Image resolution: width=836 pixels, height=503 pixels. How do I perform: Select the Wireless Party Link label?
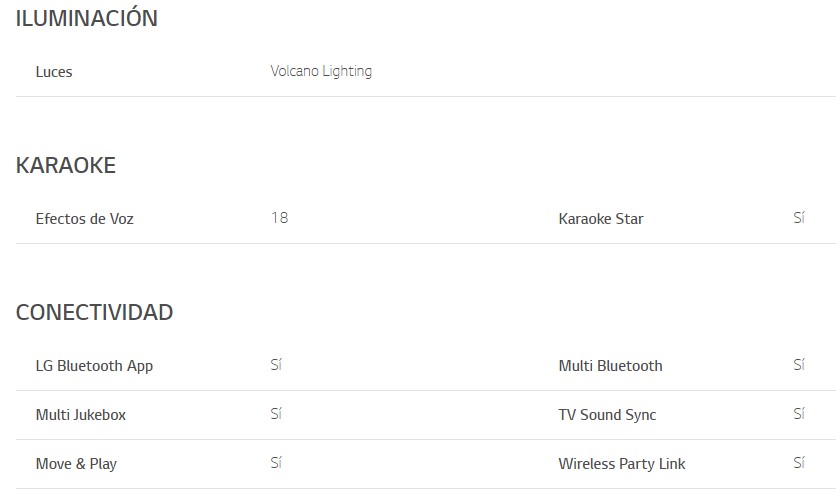pyautogui.click(x=622, y=464)
